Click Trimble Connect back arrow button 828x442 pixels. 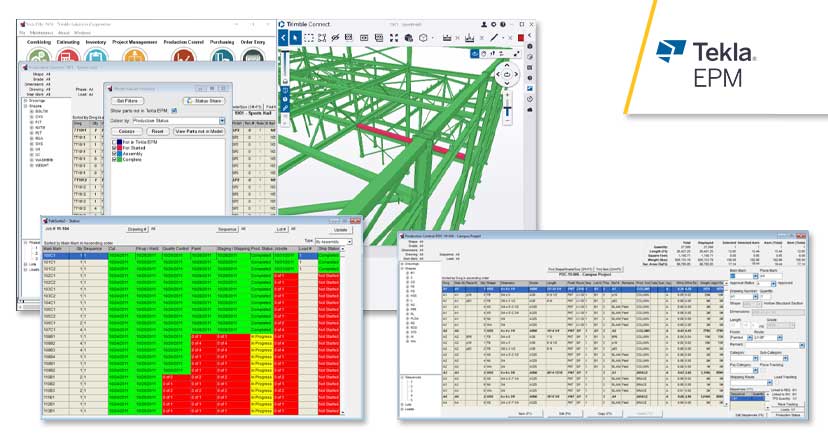(x=284, y=38)
